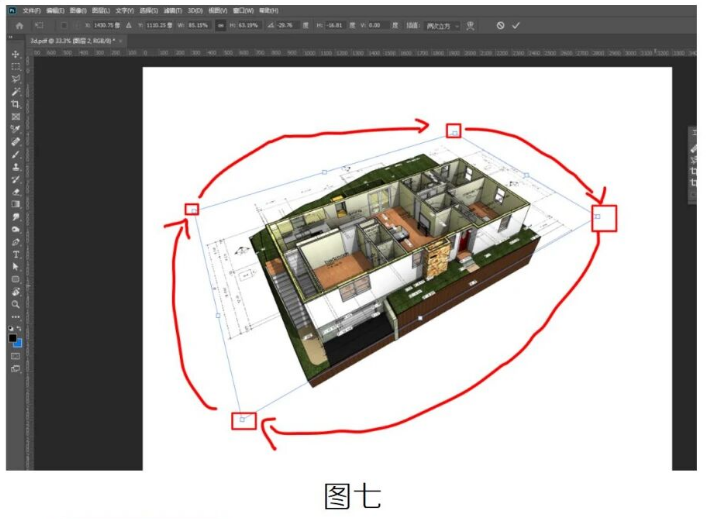Viewport: 719px width, 519px height.
Task: Select the Horizontal Type tool
Action: 16,254
